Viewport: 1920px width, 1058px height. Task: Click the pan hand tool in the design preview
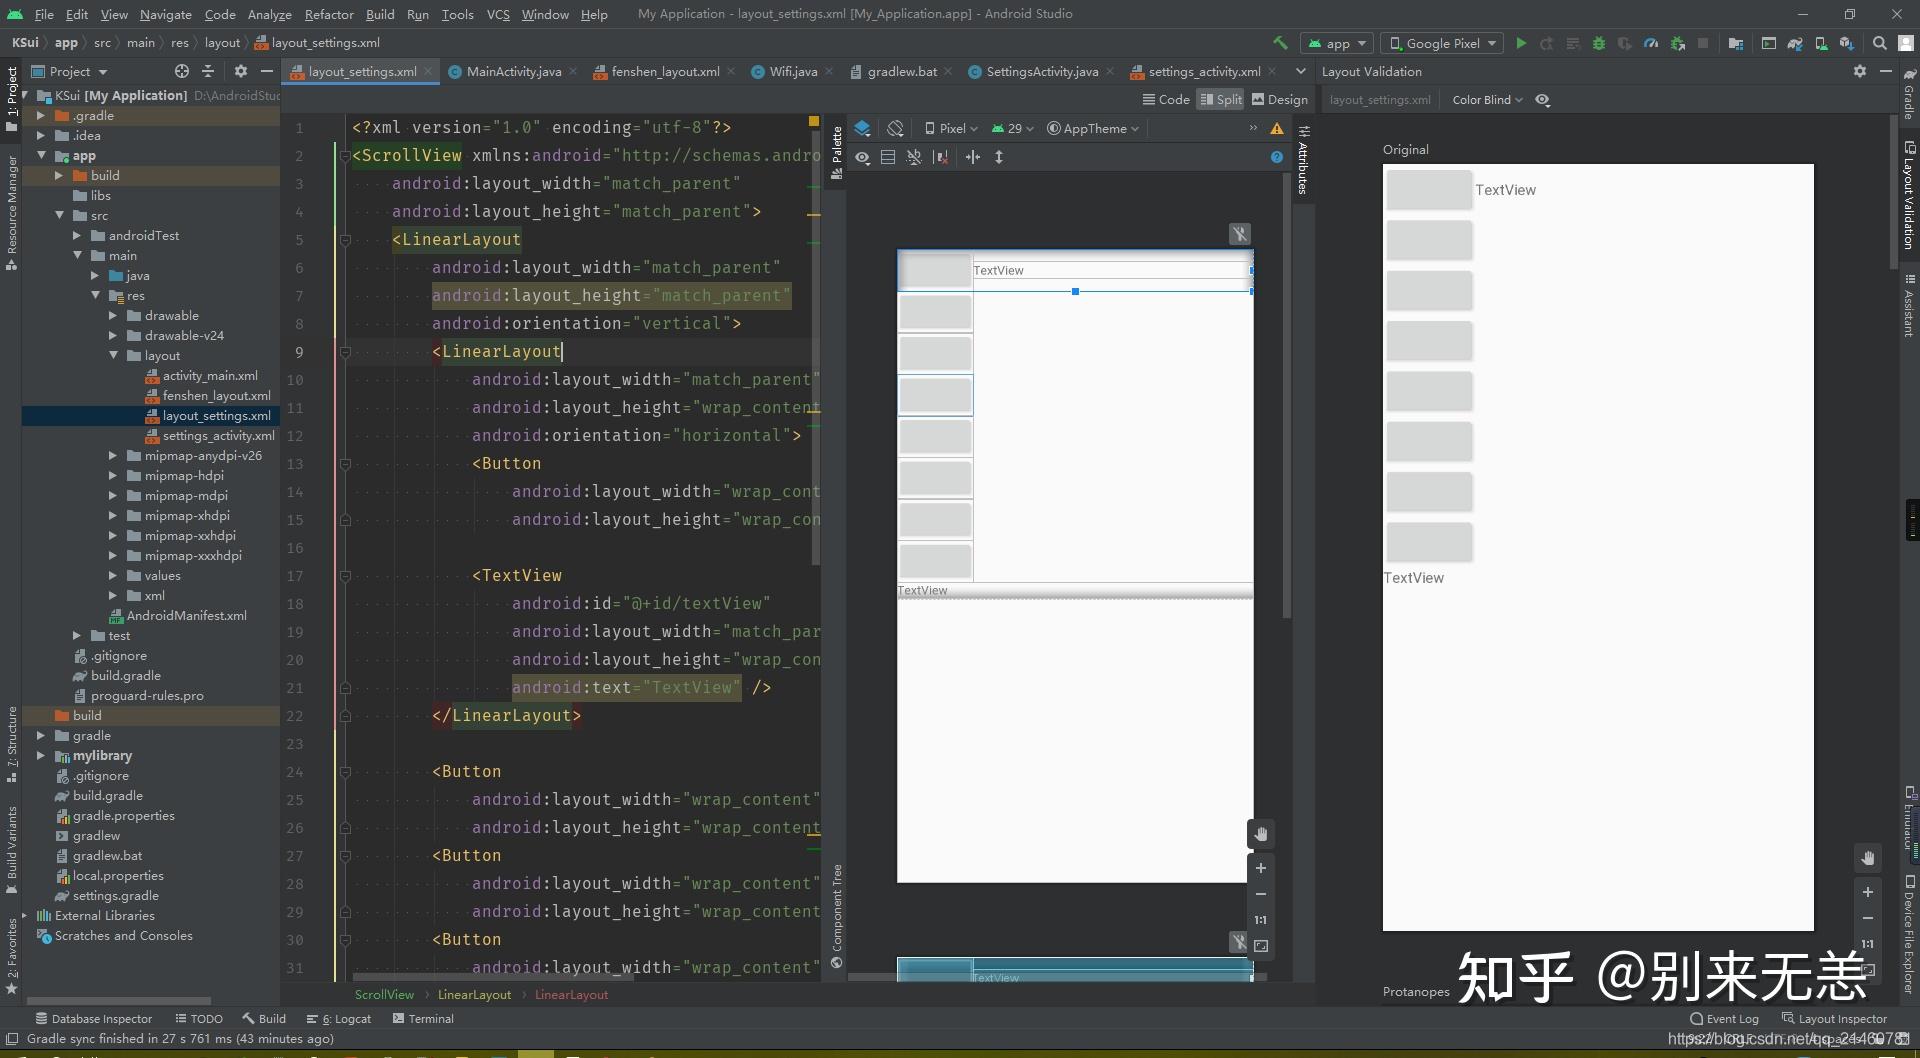(1261, 834)
